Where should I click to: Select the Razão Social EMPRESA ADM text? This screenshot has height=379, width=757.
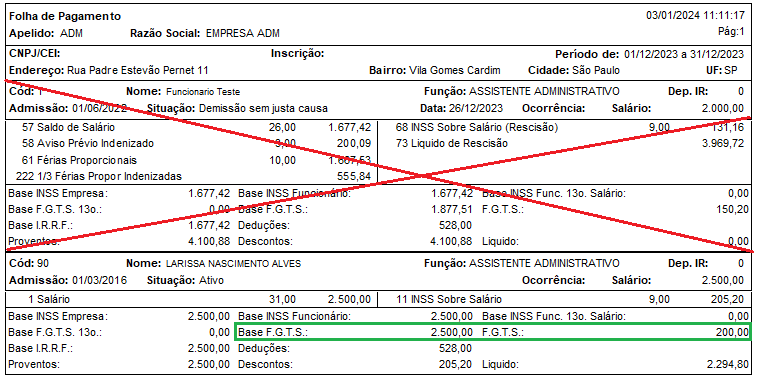[x=205, y=34]
